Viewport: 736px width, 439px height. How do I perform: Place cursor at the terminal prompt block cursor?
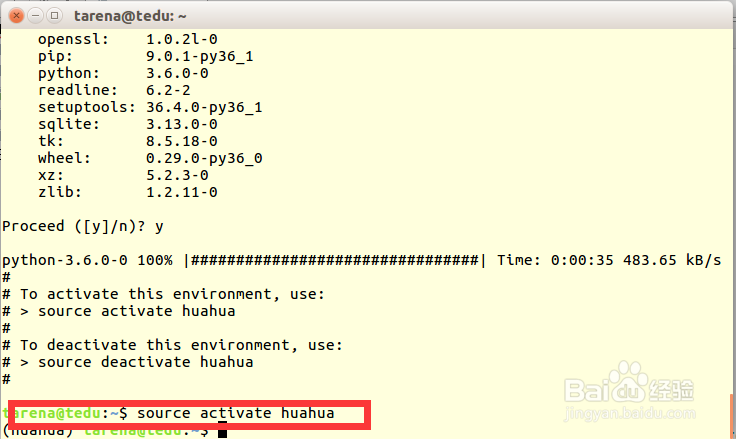pos(222,431)
